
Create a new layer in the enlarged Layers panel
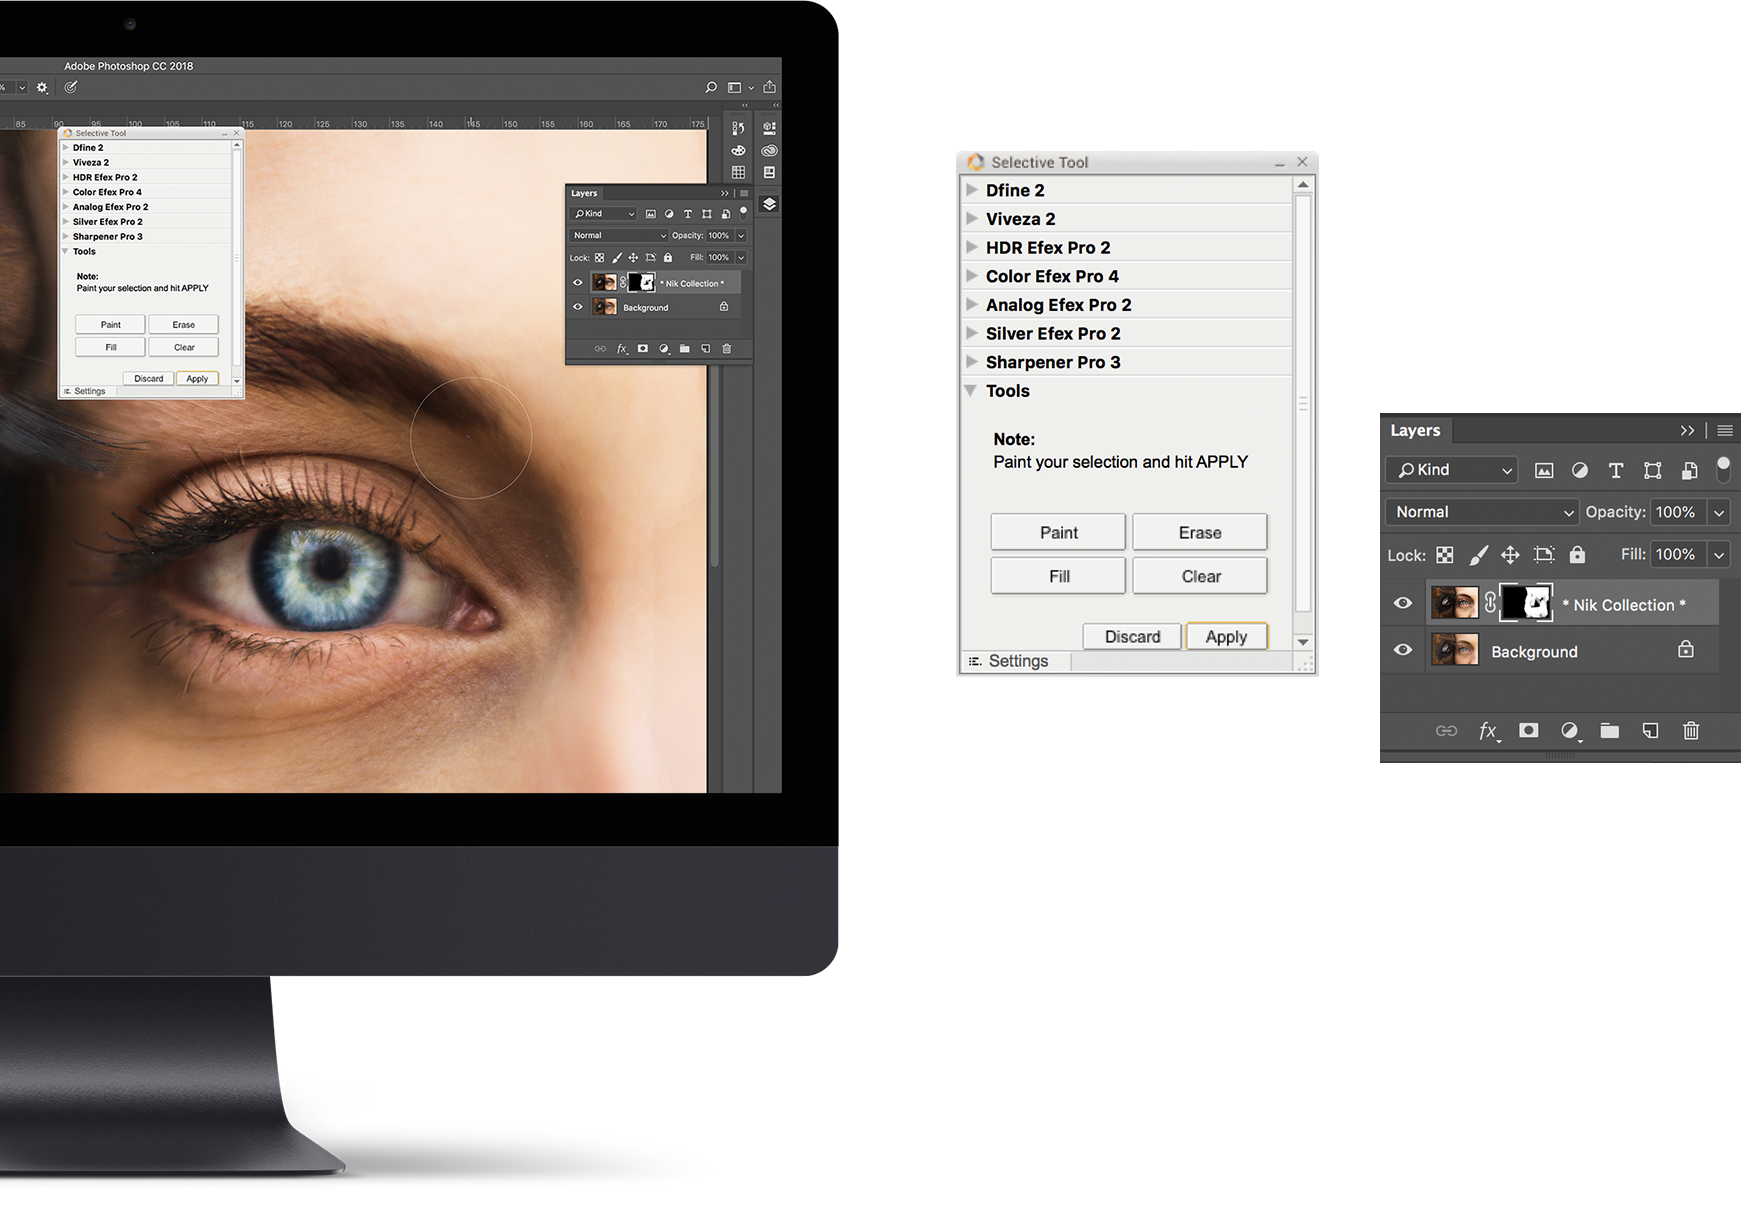pos(1651,731)
